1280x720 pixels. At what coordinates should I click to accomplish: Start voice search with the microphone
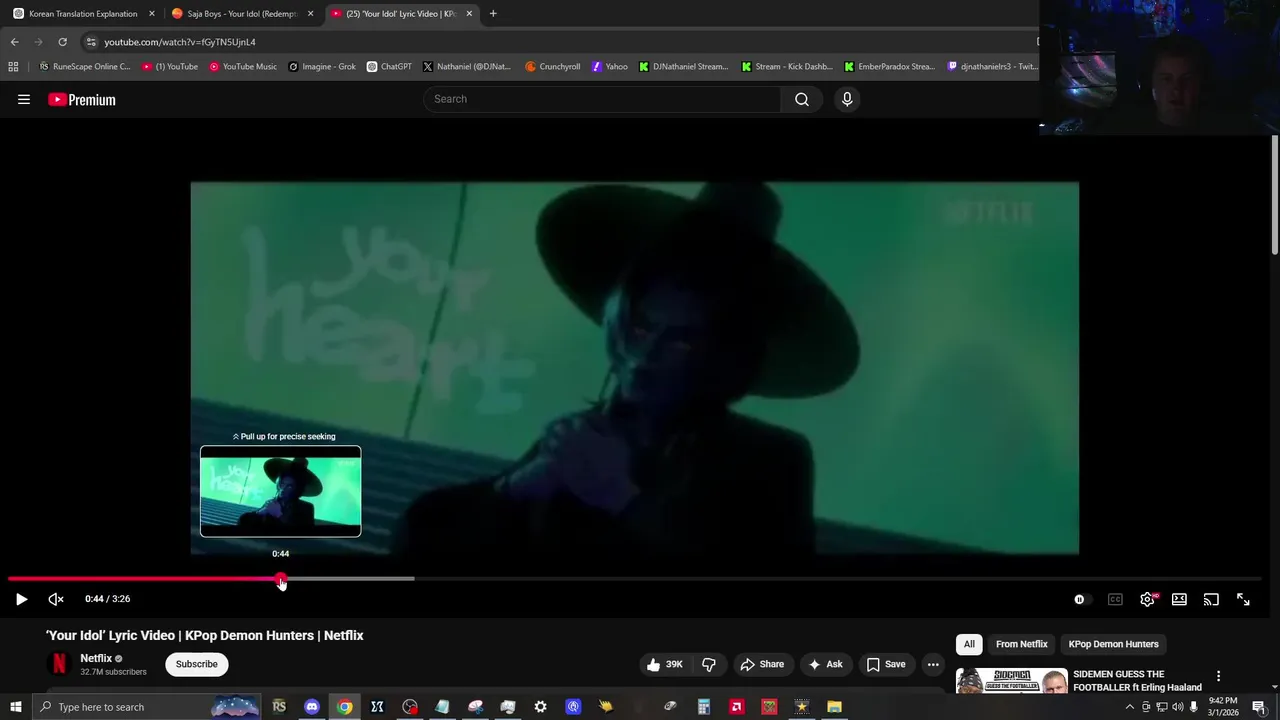[847, 99]
